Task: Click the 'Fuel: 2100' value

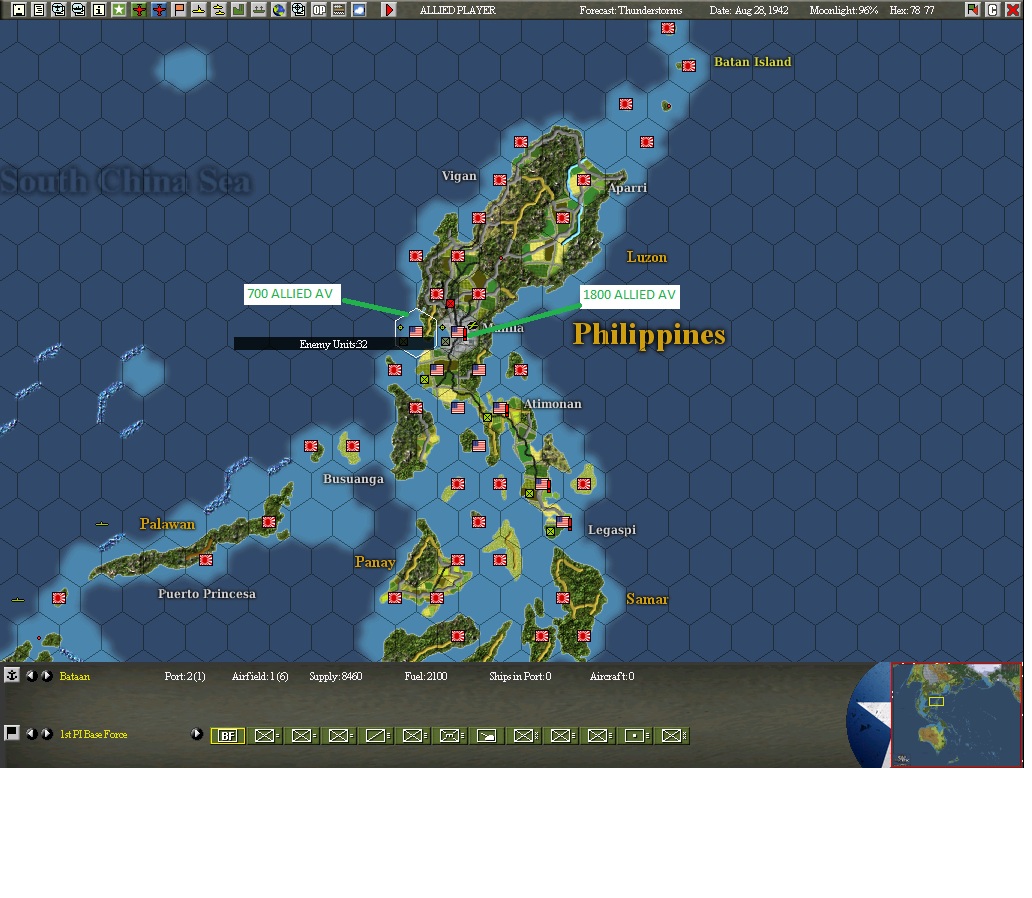Action: pos(426,676)
